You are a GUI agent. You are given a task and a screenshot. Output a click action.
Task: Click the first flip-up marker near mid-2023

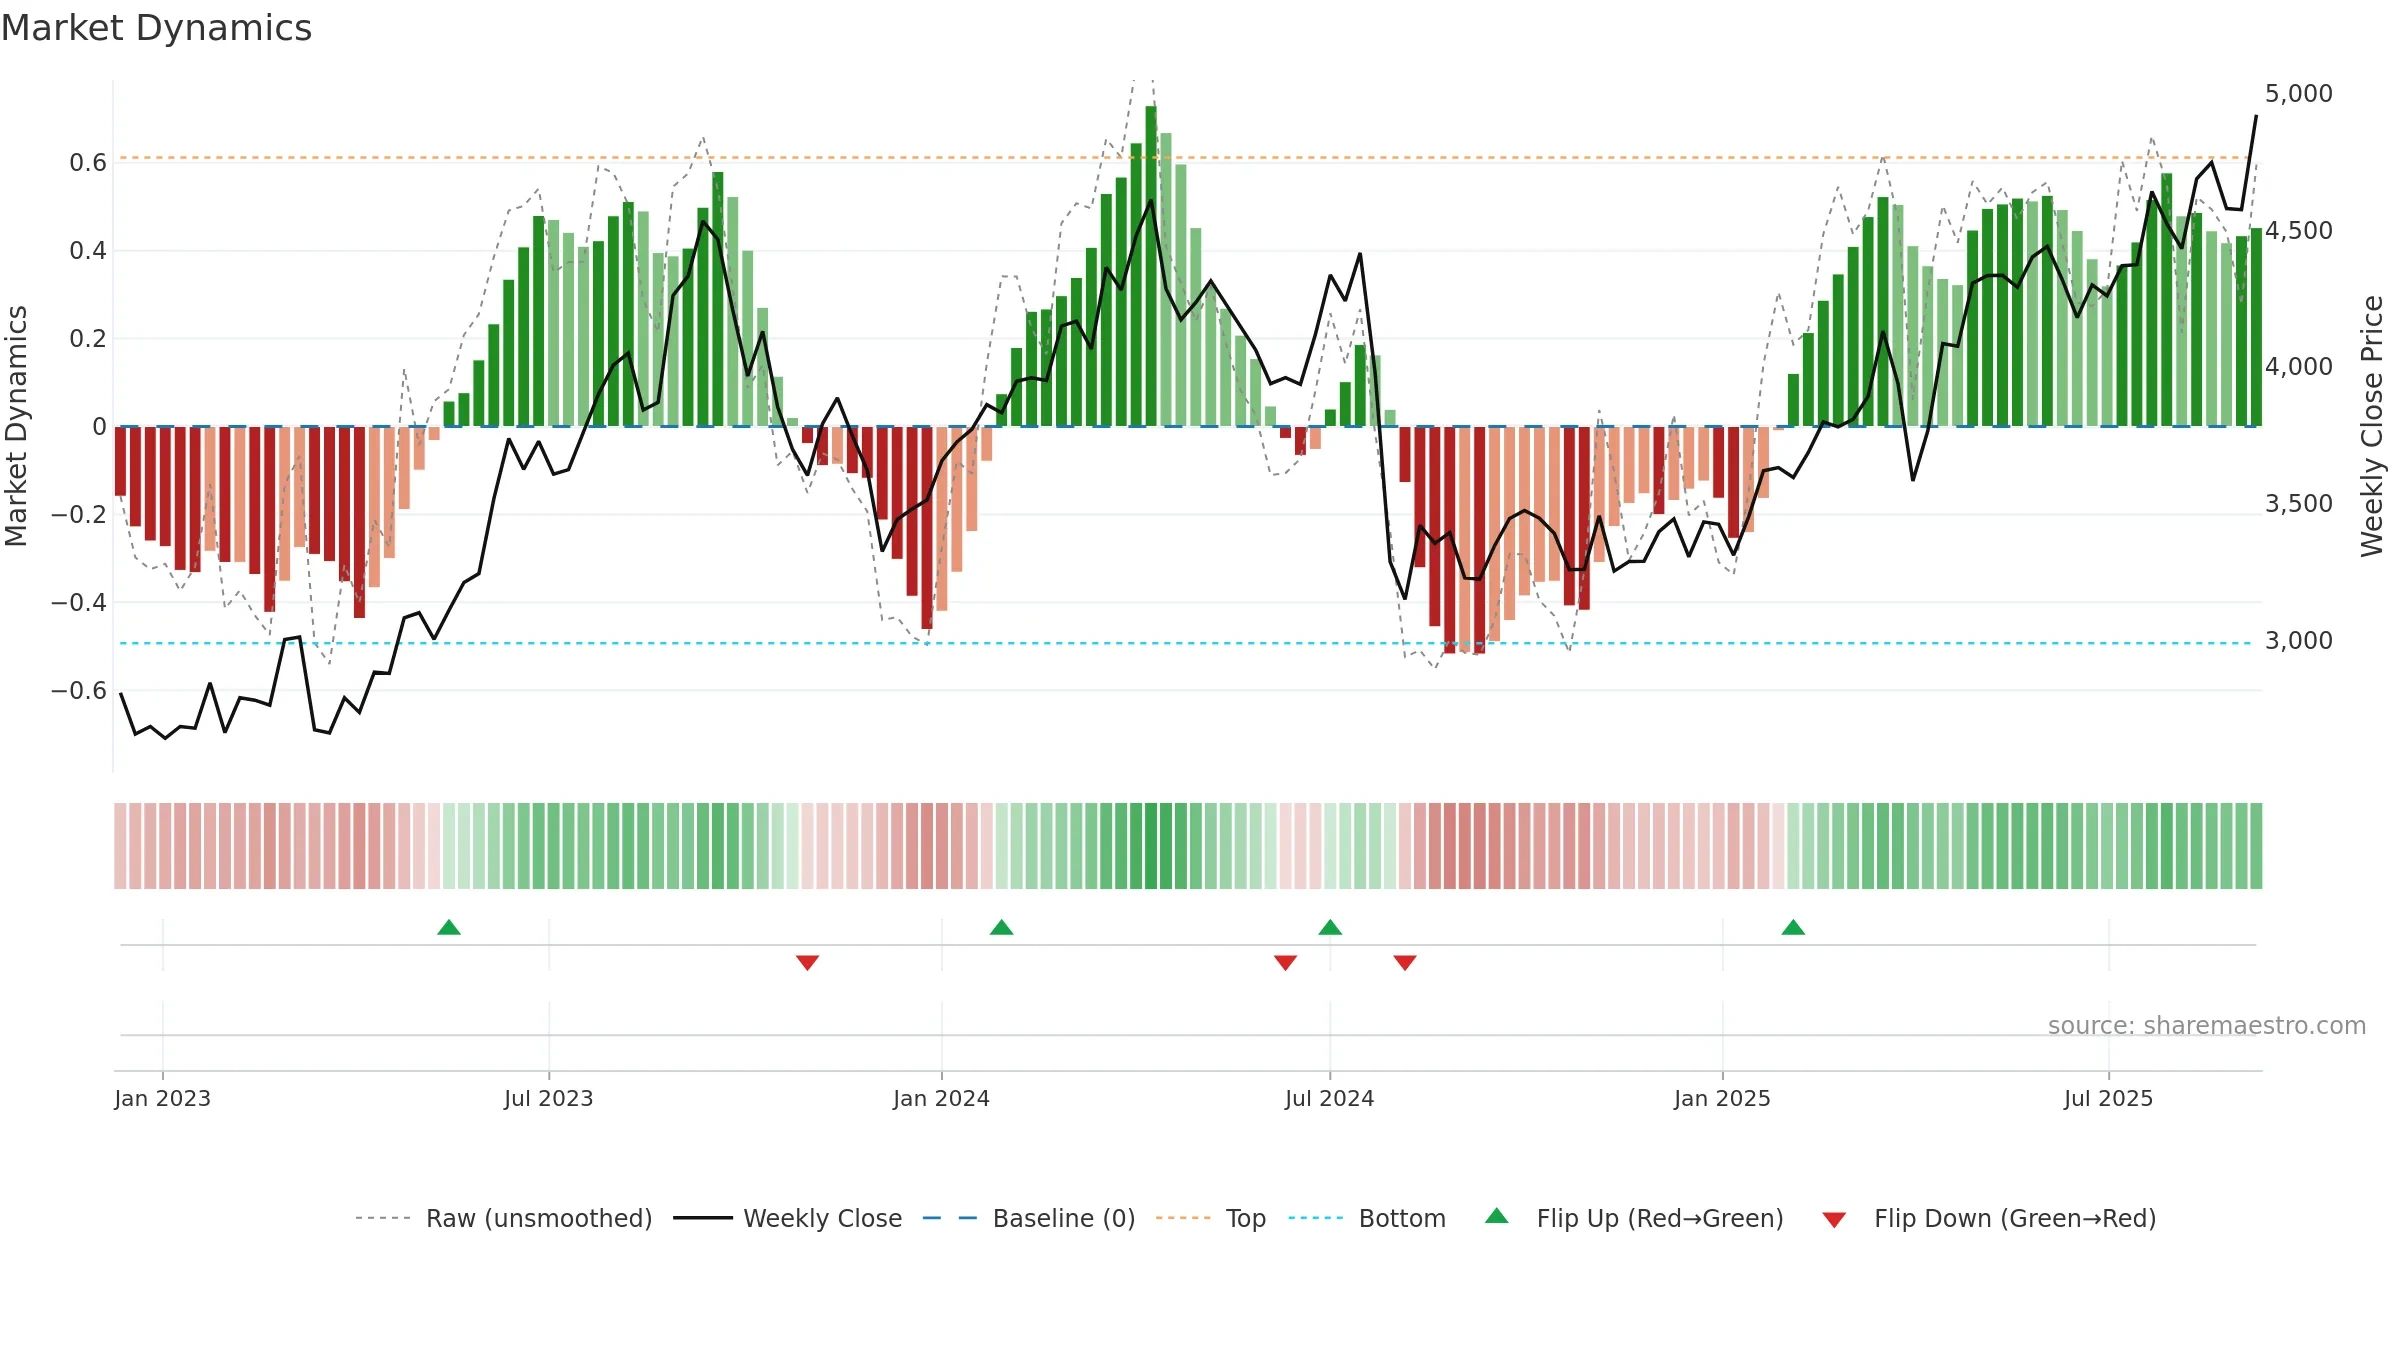449,927
